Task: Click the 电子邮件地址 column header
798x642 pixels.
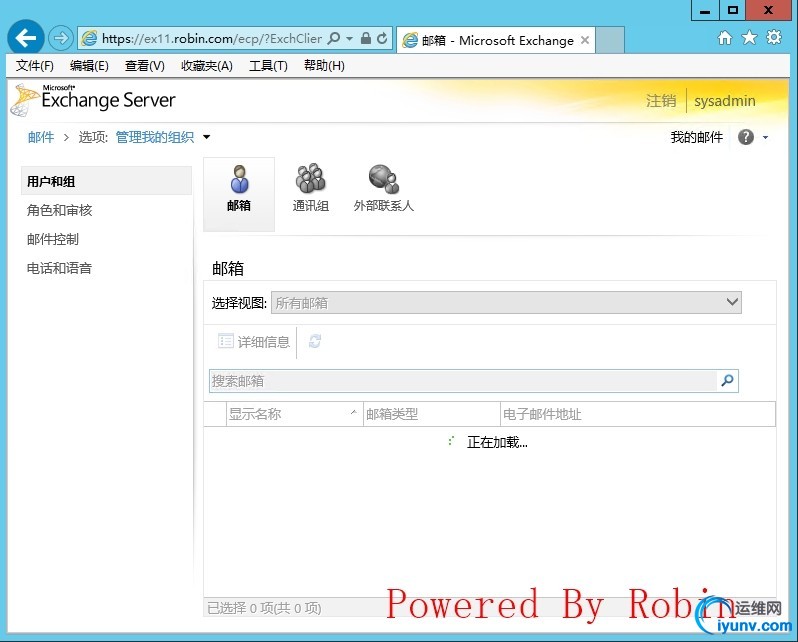Action: 638,414
